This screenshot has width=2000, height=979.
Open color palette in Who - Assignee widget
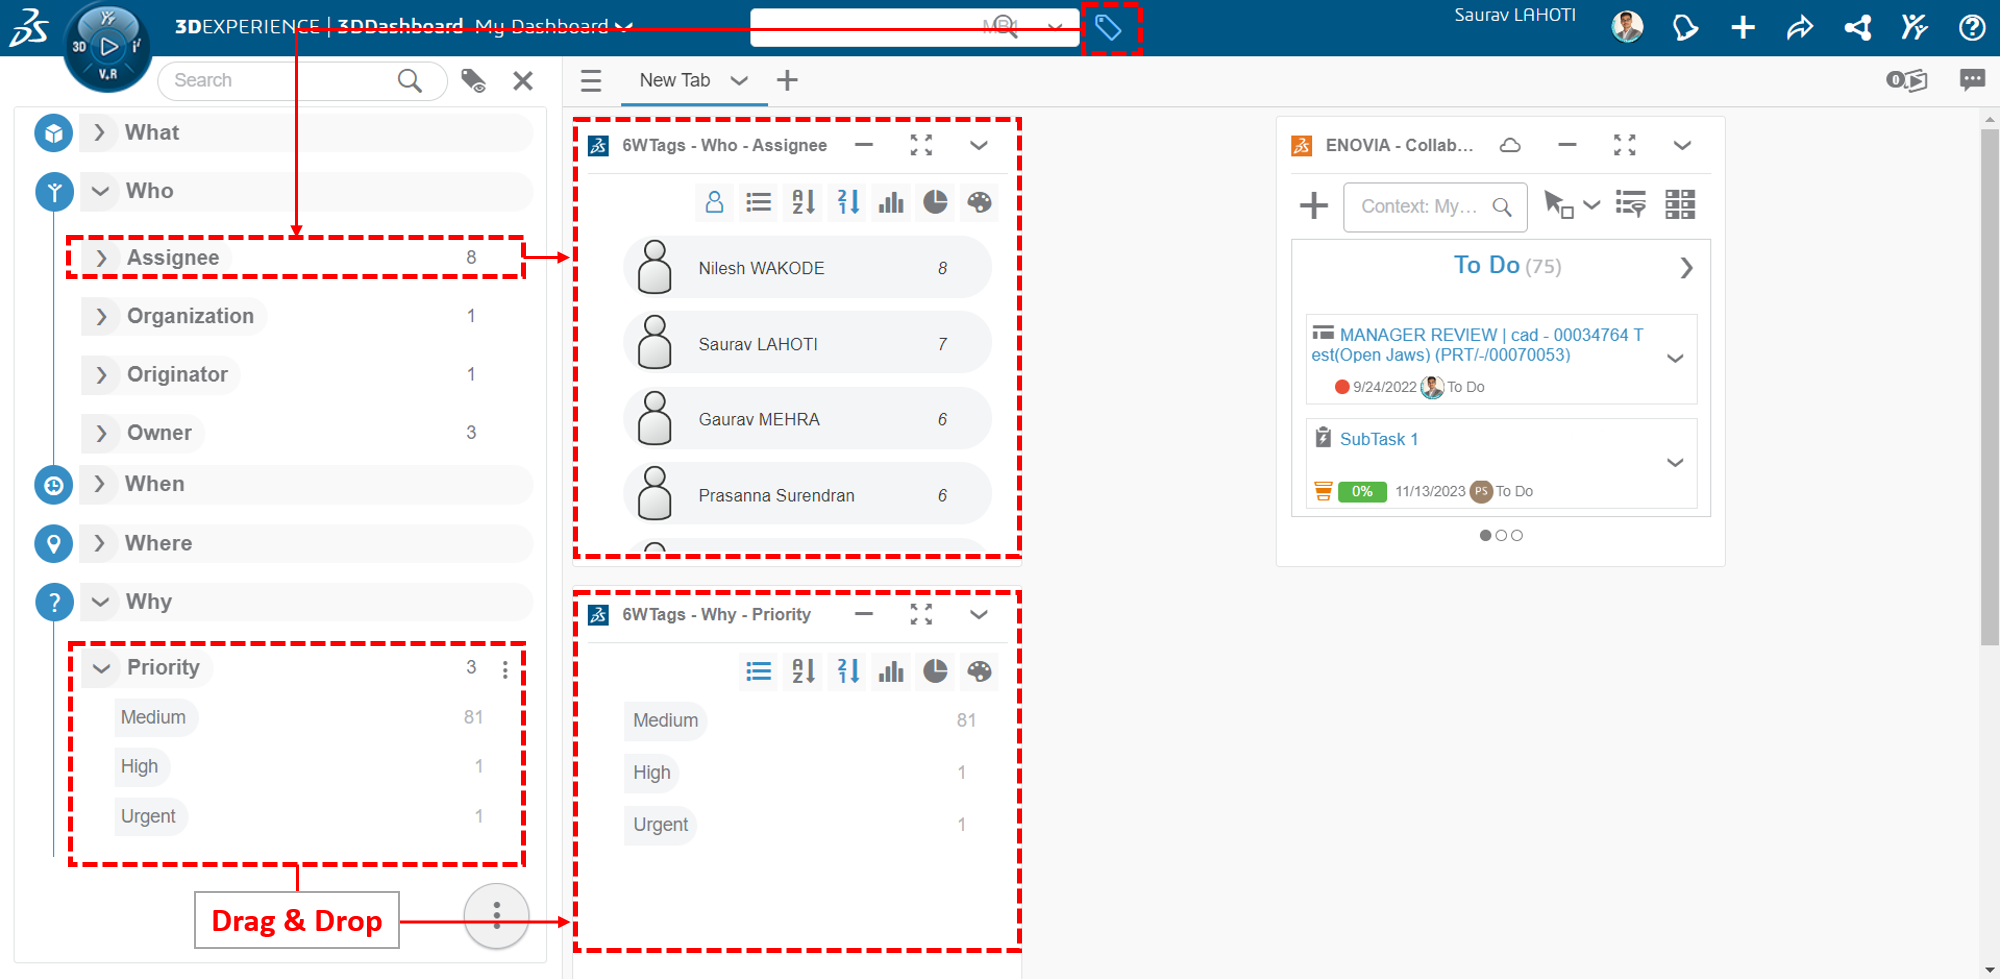pyautogui.click(x=979, y=202)
